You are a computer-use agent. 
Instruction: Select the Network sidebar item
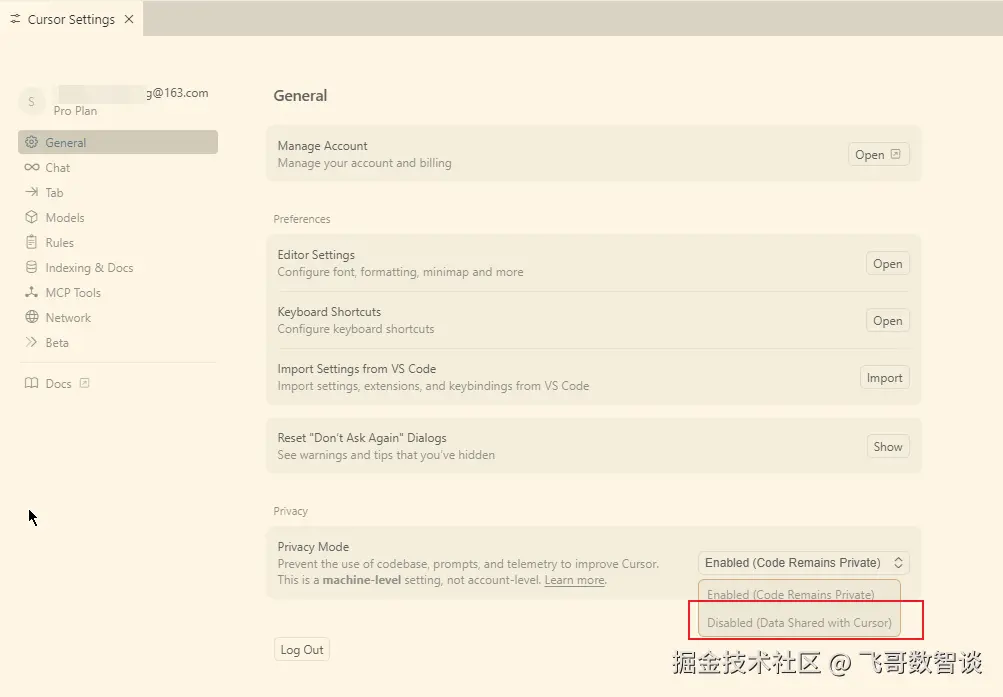tap(118, 317)
